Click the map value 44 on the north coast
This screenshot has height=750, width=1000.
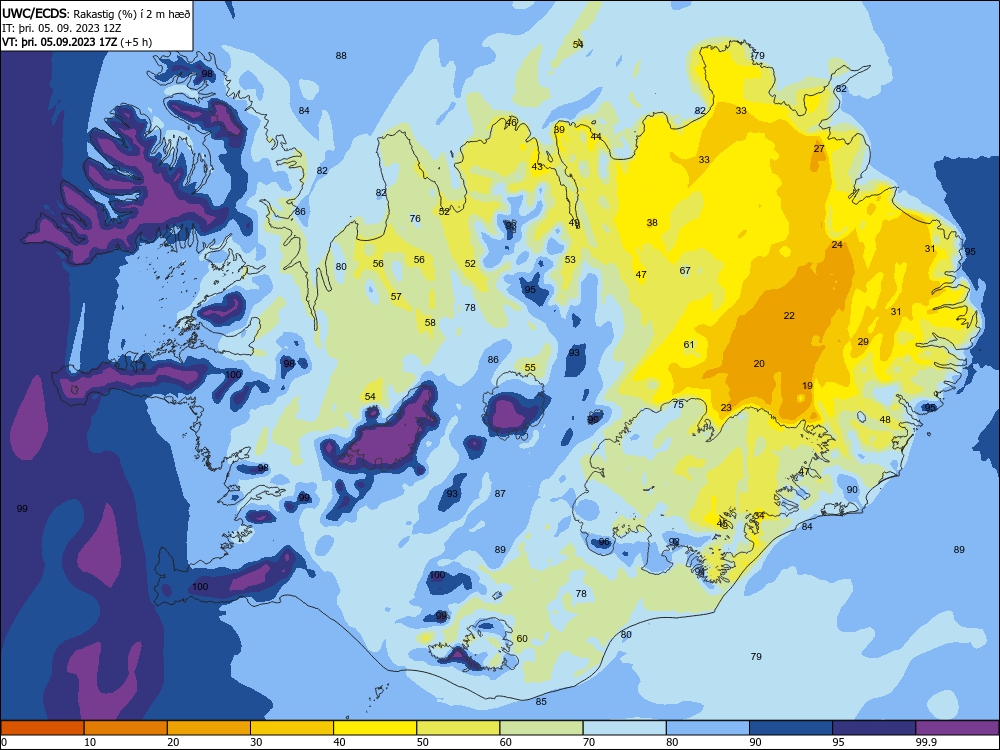[596, 137]
